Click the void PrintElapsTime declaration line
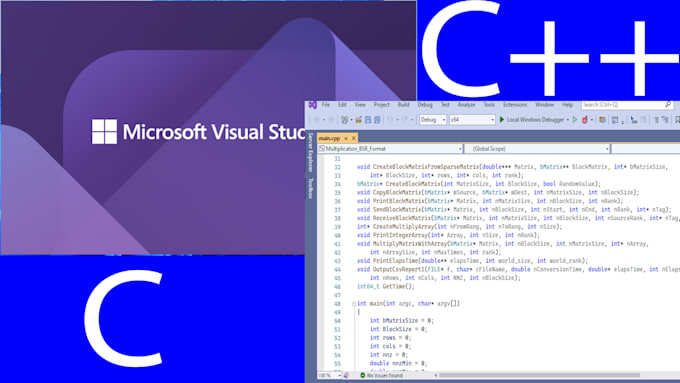Screen dimensions: 680x383 472,261
